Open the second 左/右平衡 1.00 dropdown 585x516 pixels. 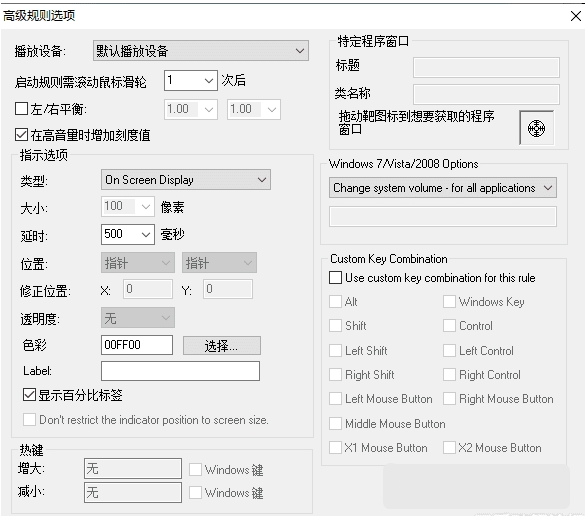254,109
